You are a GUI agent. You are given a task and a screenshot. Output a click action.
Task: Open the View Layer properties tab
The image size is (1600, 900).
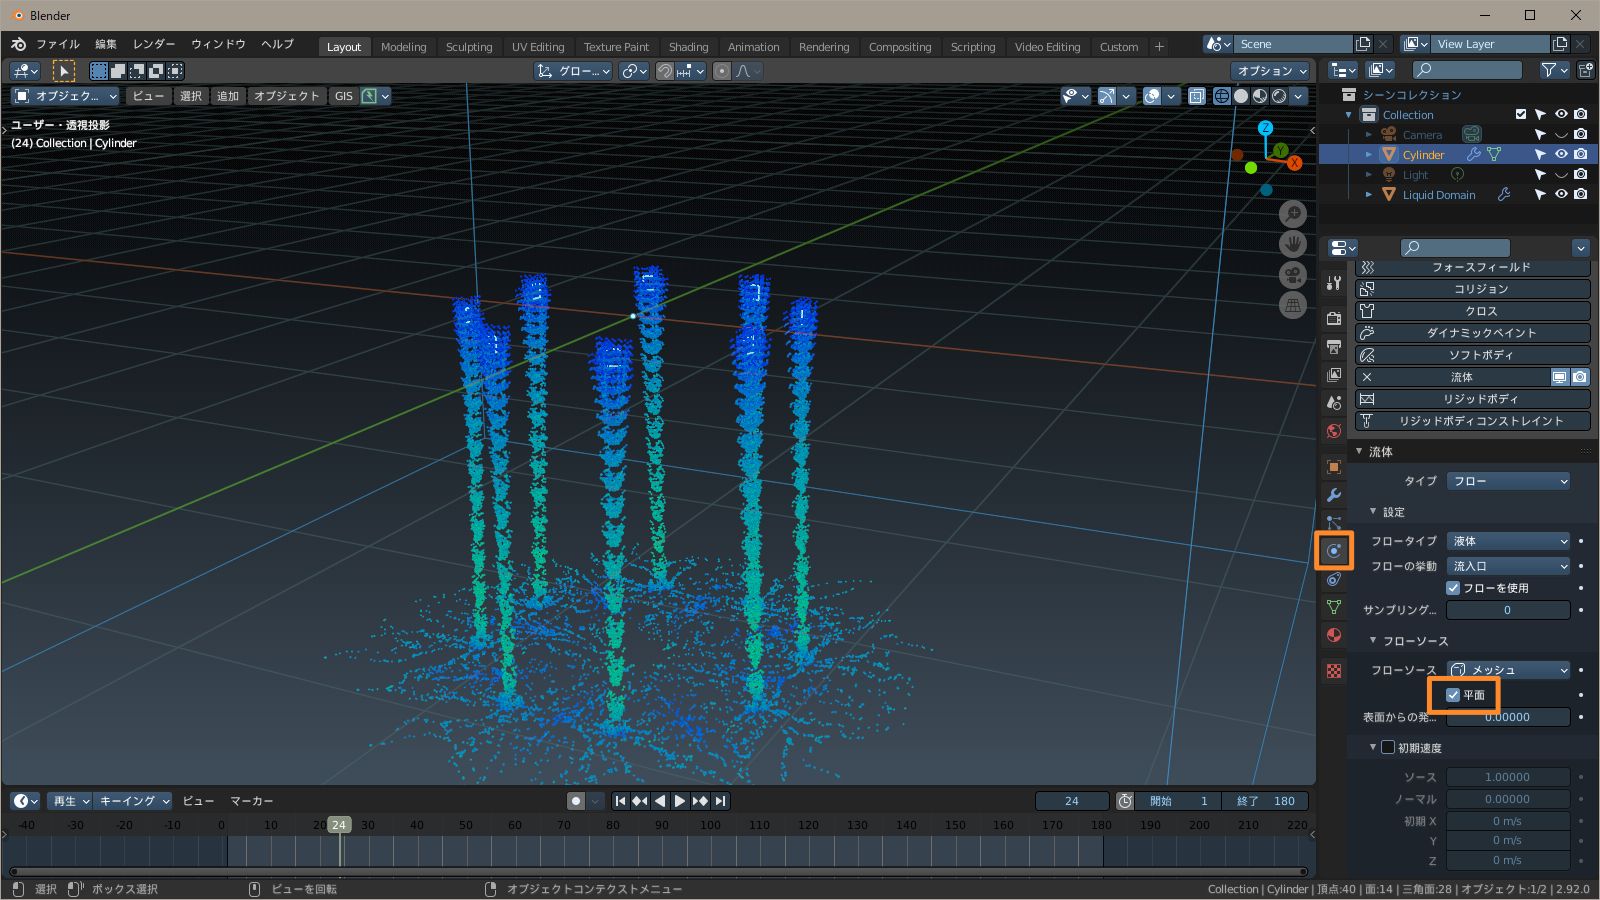point(1334,375)
